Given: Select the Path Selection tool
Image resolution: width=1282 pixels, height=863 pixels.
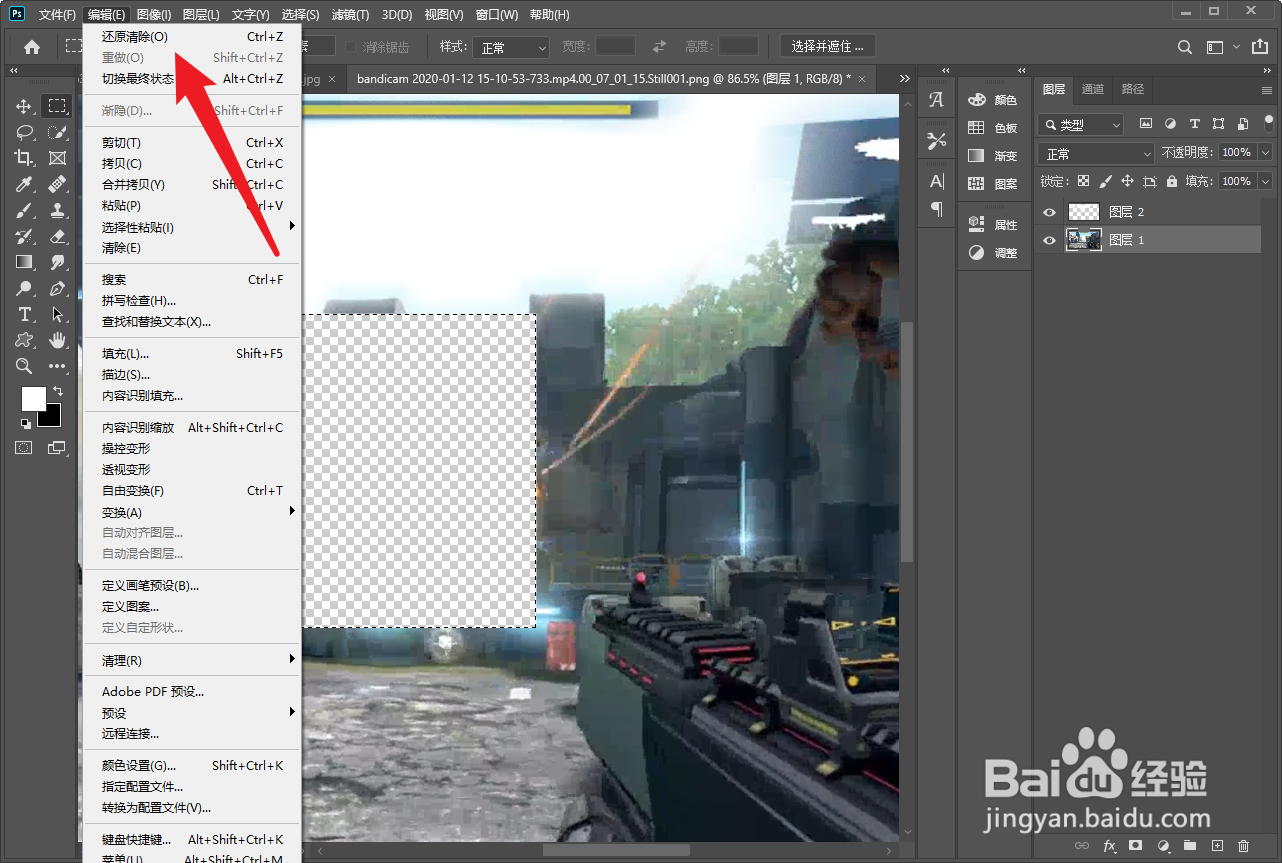Looking at the screenshot, I should click(57, 314).
